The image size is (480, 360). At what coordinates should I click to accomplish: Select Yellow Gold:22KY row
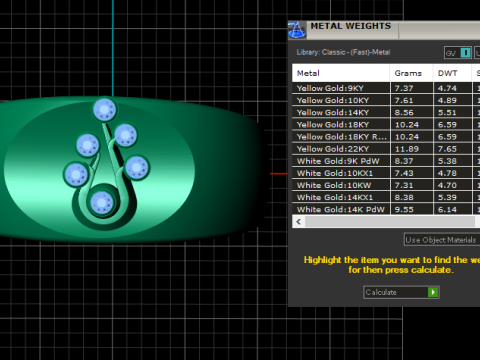(386, 149)
